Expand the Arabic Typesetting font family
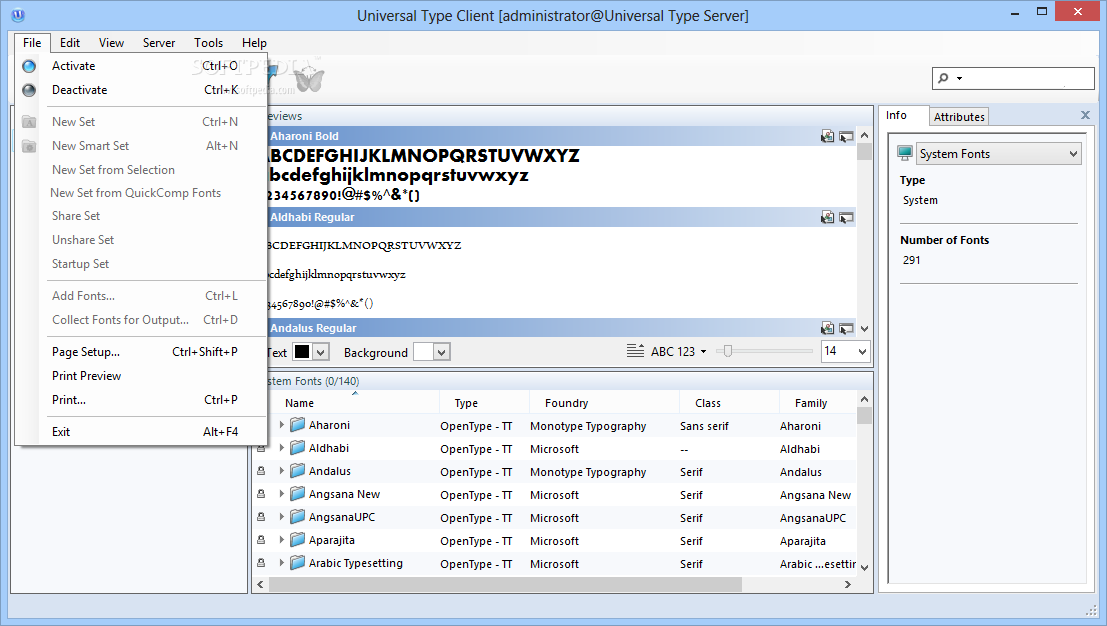1107x626 pixels. click(x=282, y=562)
